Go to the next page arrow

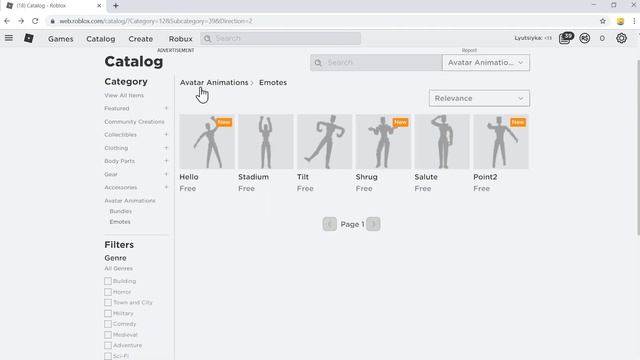tap(373, 224)
